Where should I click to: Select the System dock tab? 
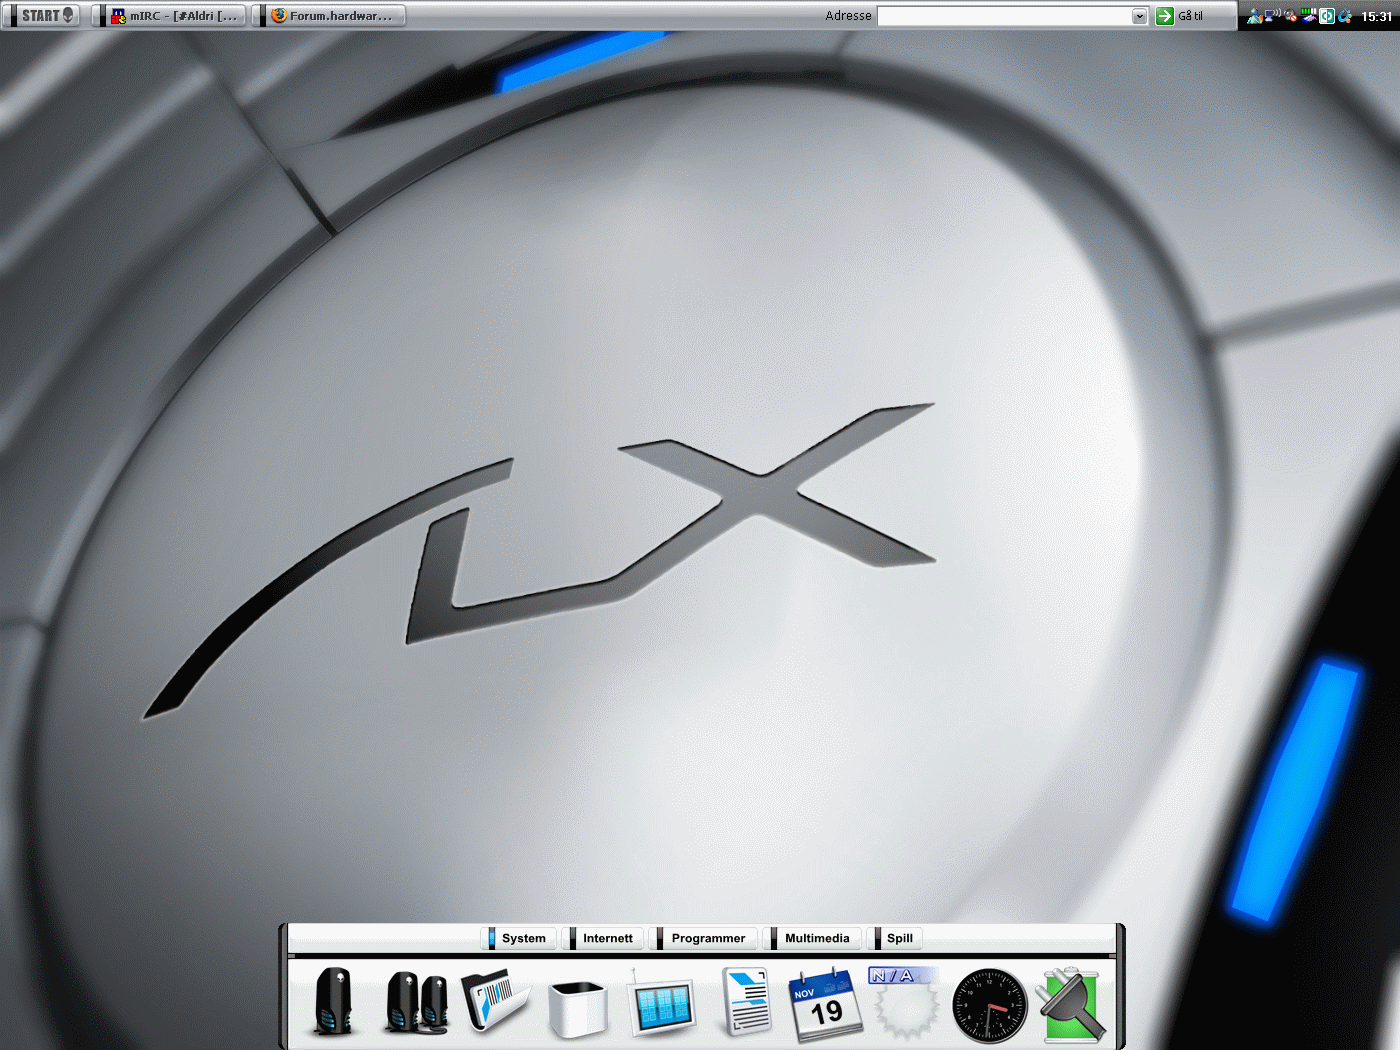(518, 938)
